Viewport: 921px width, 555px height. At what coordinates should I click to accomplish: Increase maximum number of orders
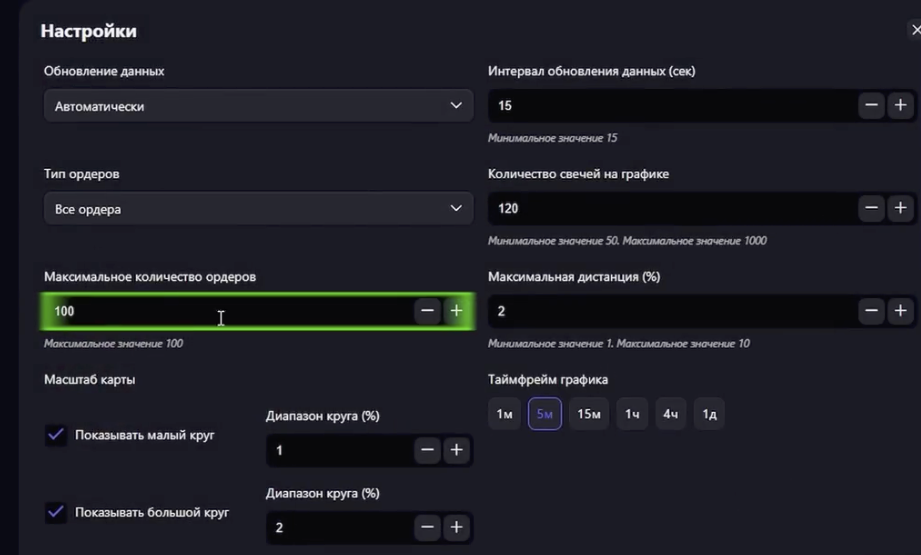[x=456, y=311]
